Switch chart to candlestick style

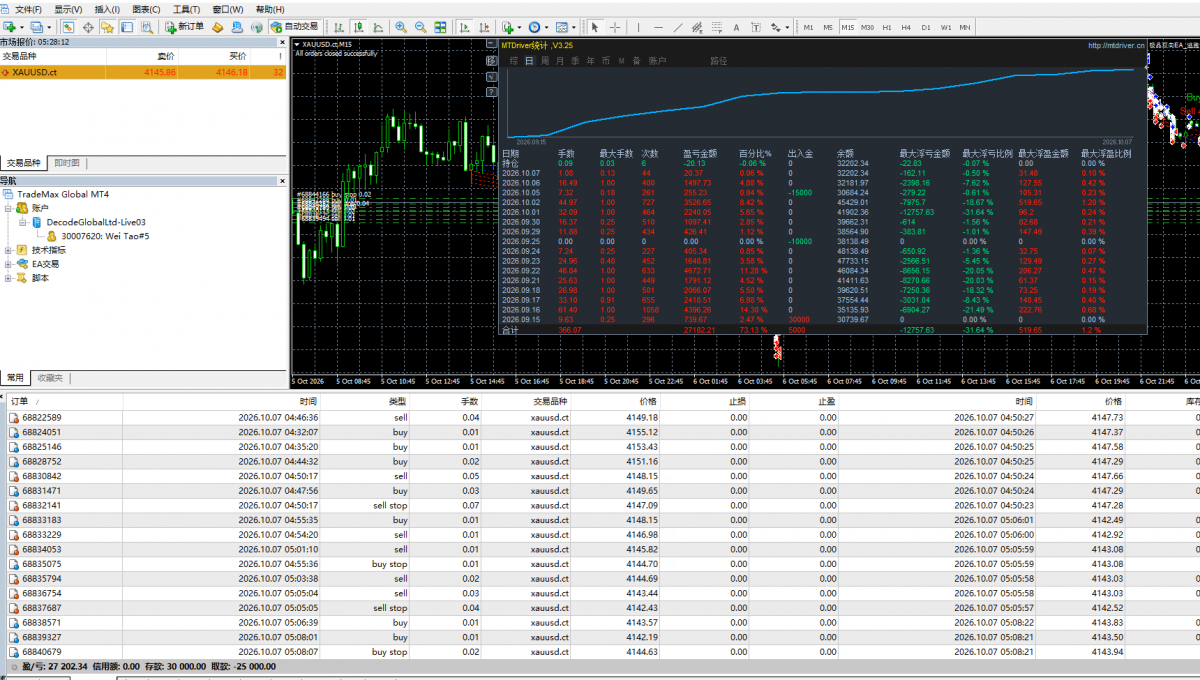tap(357, 27)
